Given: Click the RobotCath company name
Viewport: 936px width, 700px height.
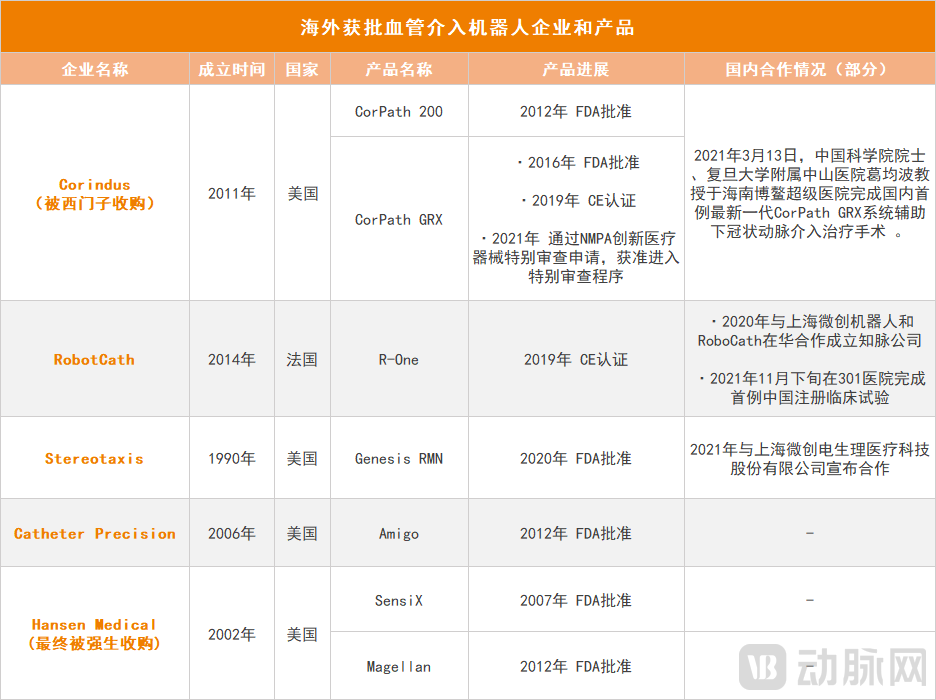Looking at the screenshot, I should [x=94, y=359].
